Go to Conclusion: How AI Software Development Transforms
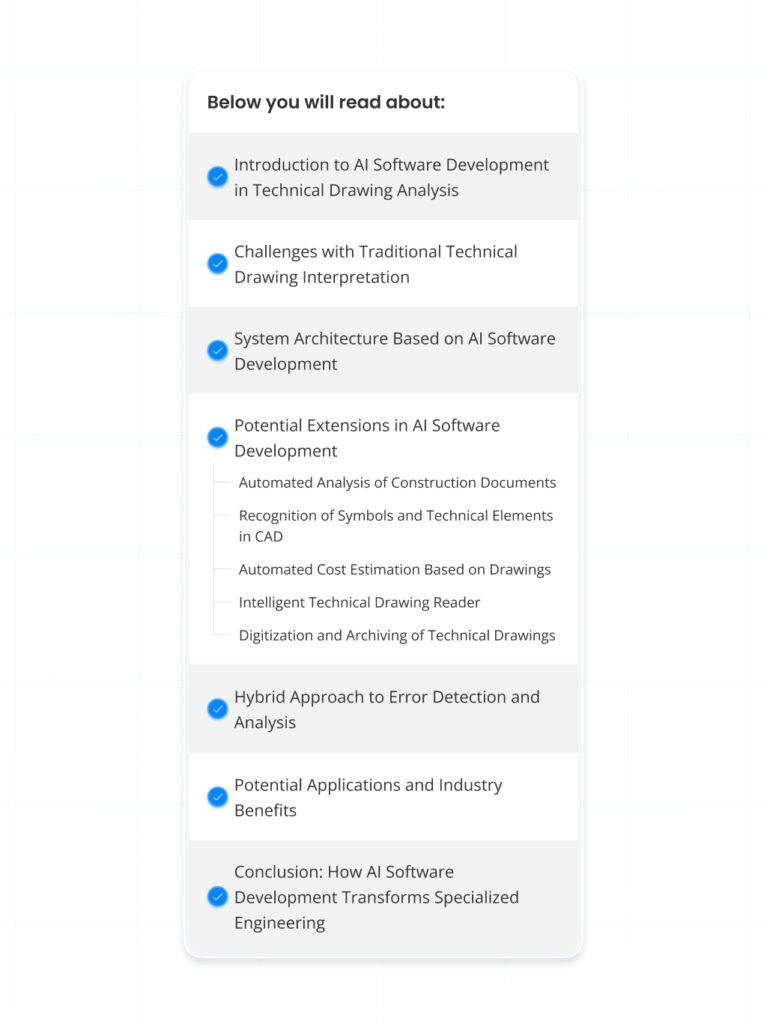This screenshot has height=1024, width=767. pos(376,897)
